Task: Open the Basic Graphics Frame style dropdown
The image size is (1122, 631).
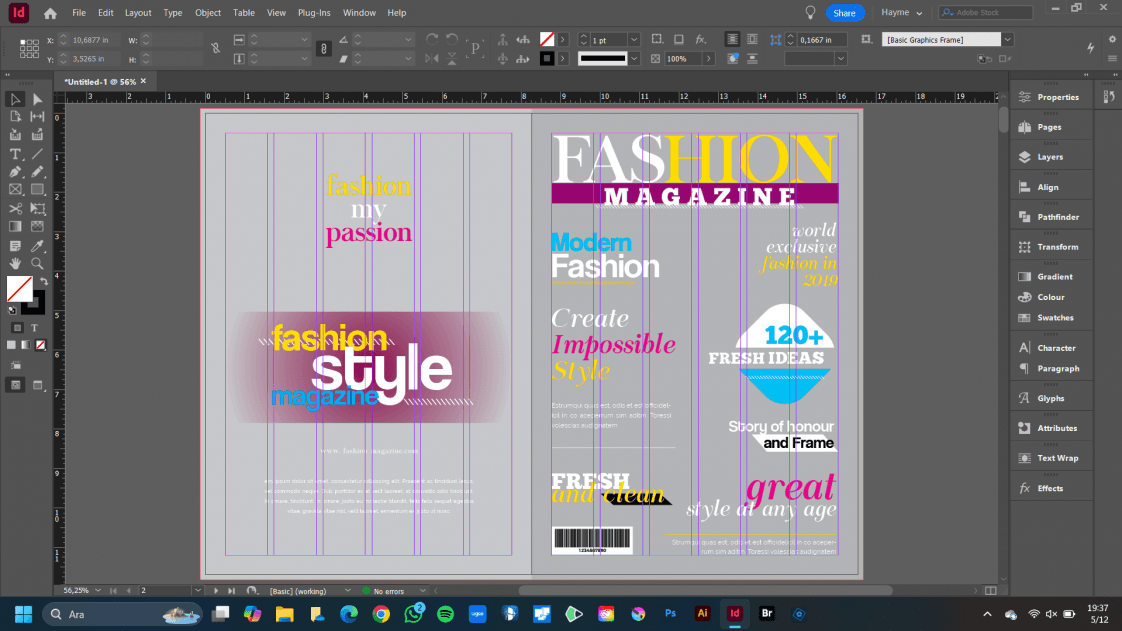Action: [1007, 39]
